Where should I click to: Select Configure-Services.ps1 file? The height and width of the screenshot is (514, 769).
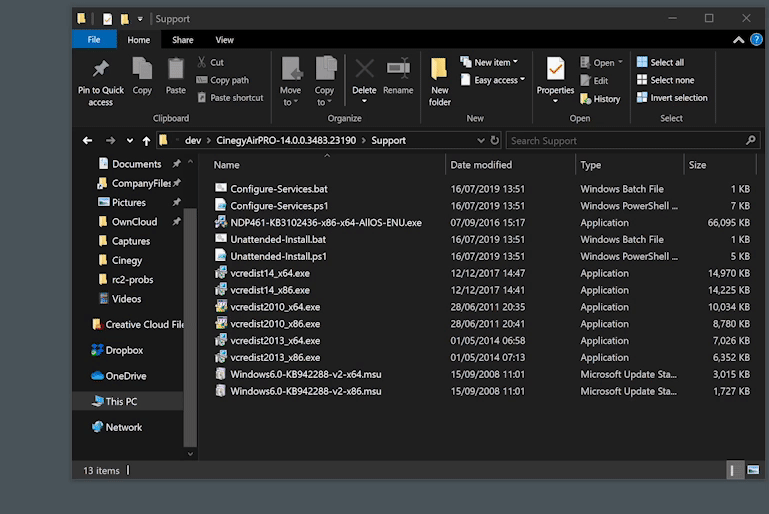click(279, 206)
